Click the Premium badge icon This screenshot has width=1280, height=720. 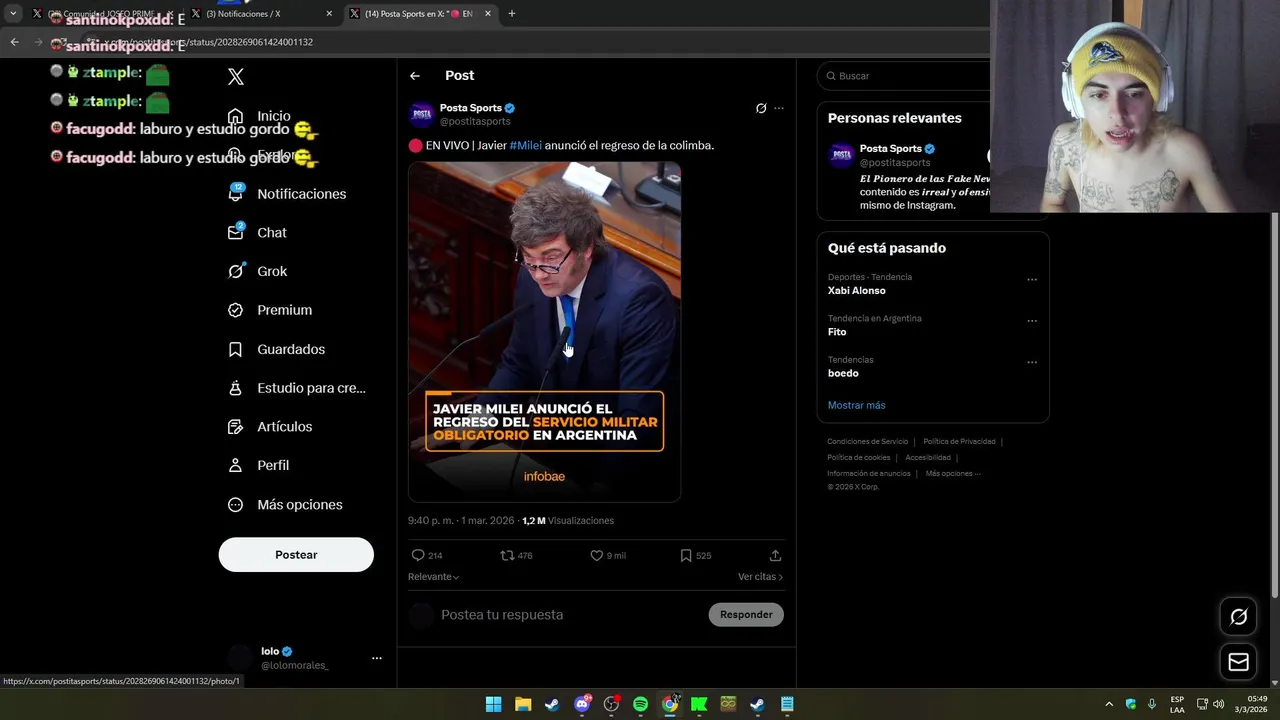tap(235, 310)
